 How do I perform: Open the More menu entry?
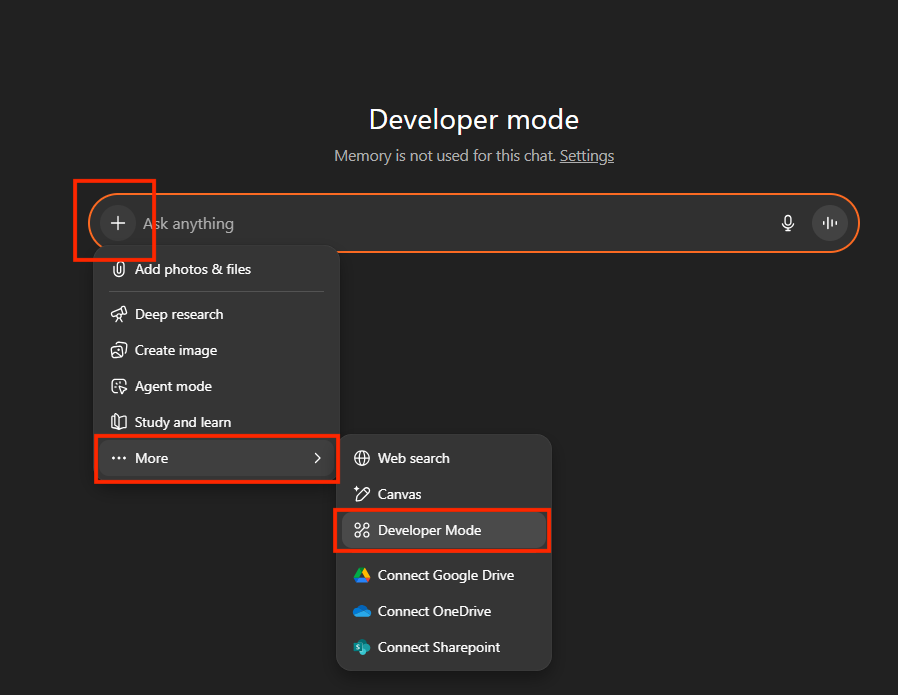(152, 458)
